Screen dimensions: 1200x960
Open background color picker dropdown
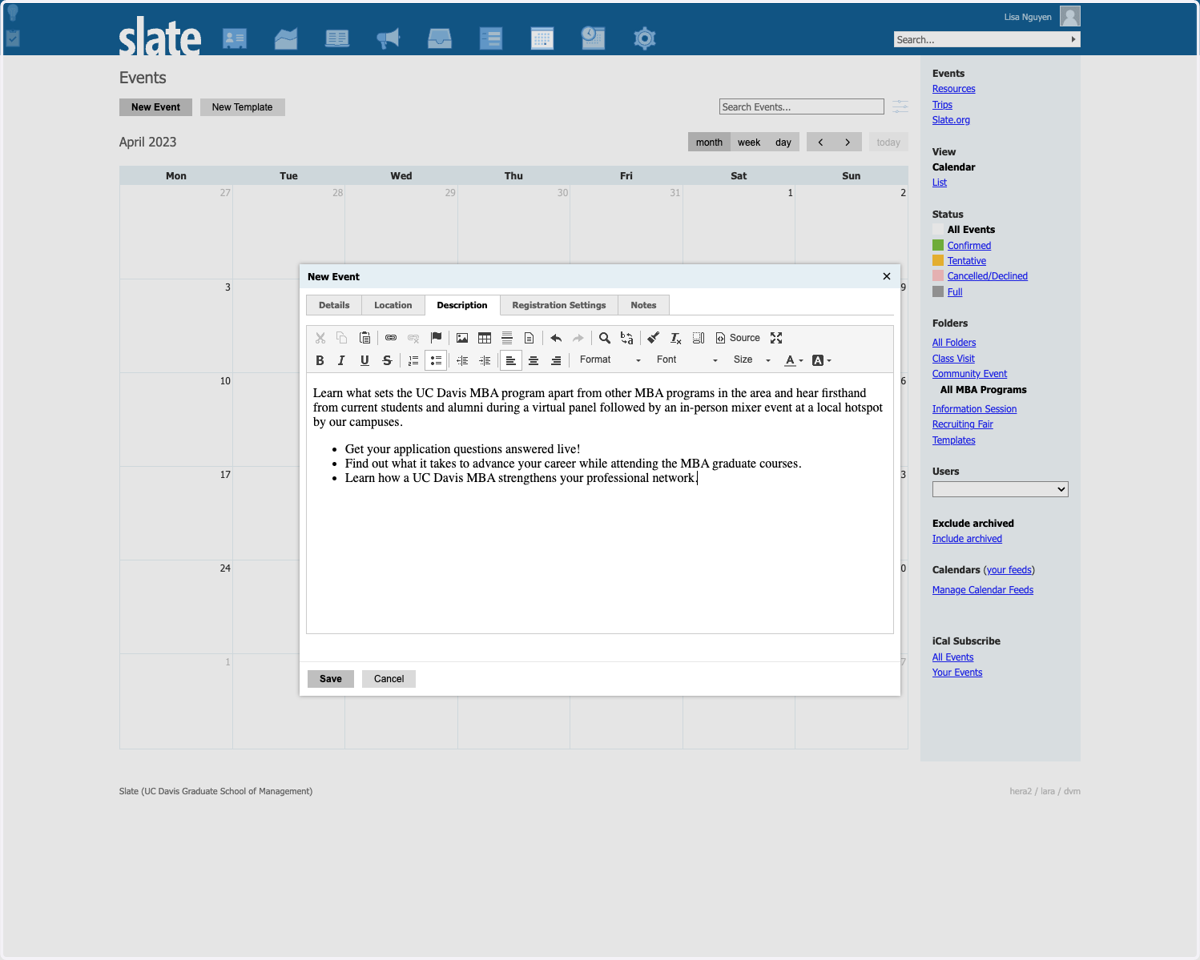821,360
